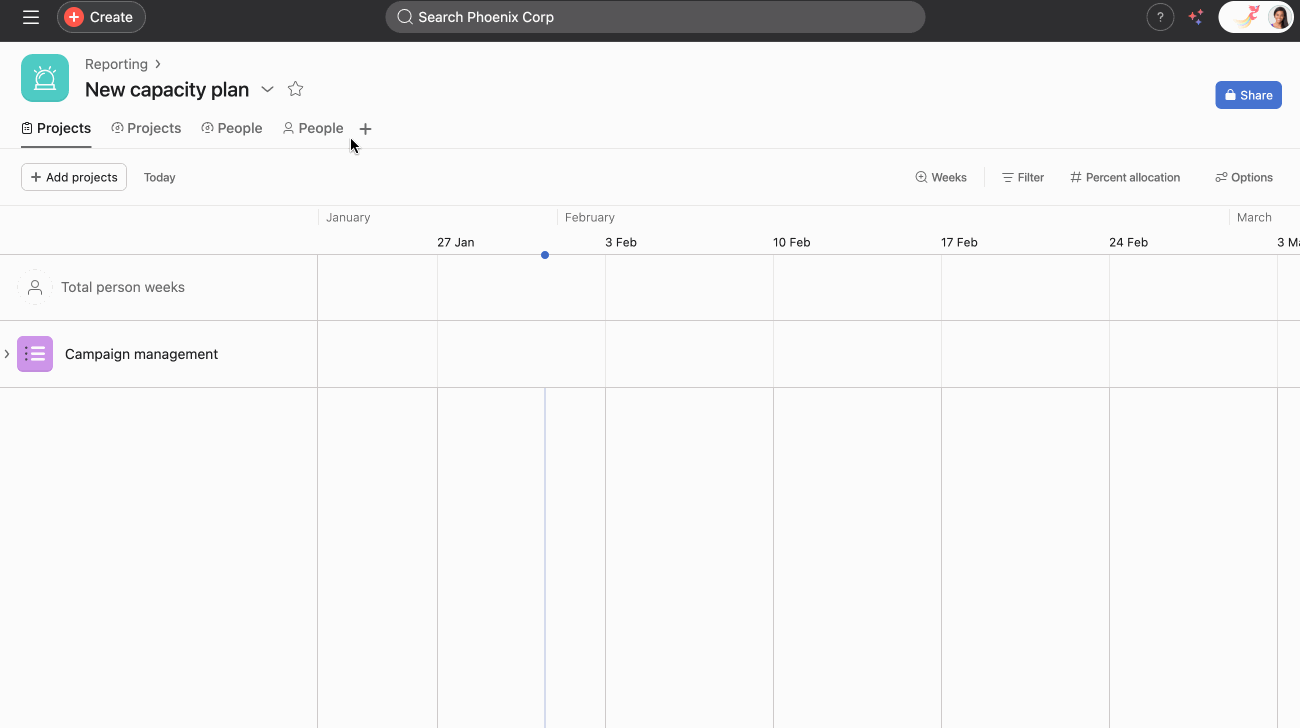Click the Today button
1300x728 pixels.
[x=159, y=177]
